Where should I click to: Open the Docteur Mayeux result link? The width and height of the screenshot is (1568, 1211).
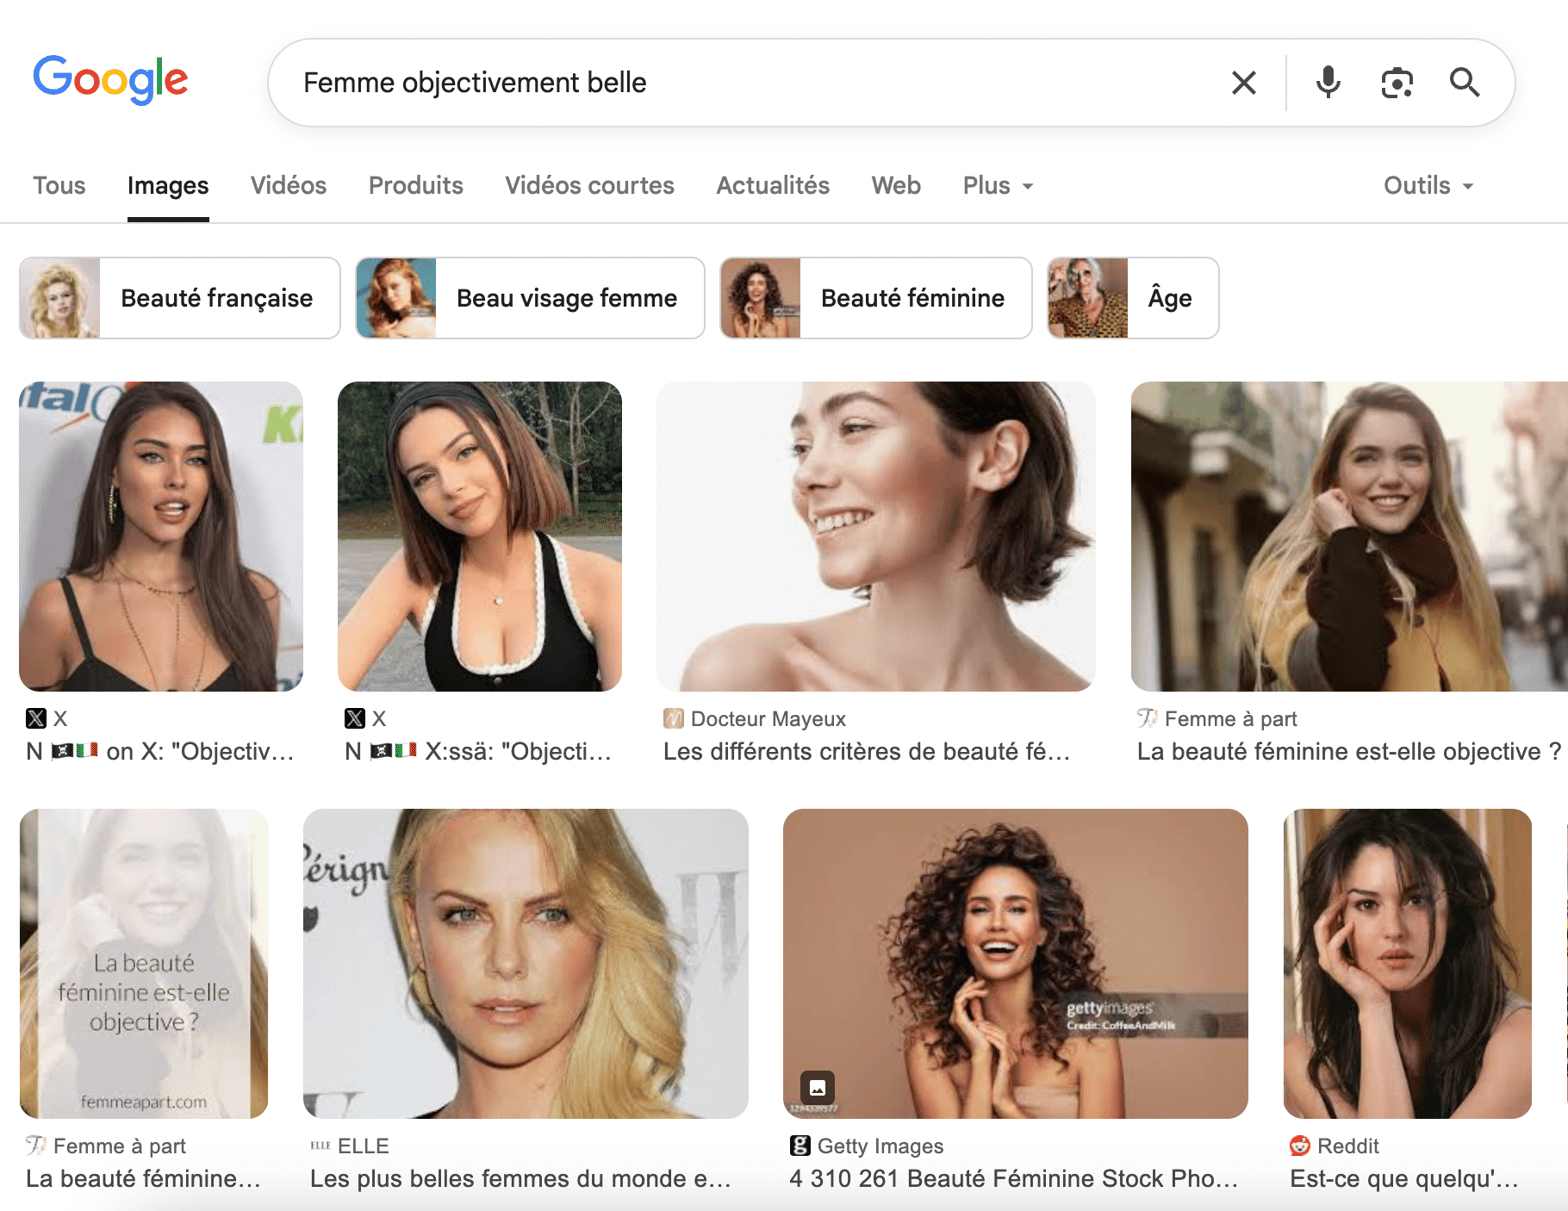pyautogui.click(x=866, y=752)
